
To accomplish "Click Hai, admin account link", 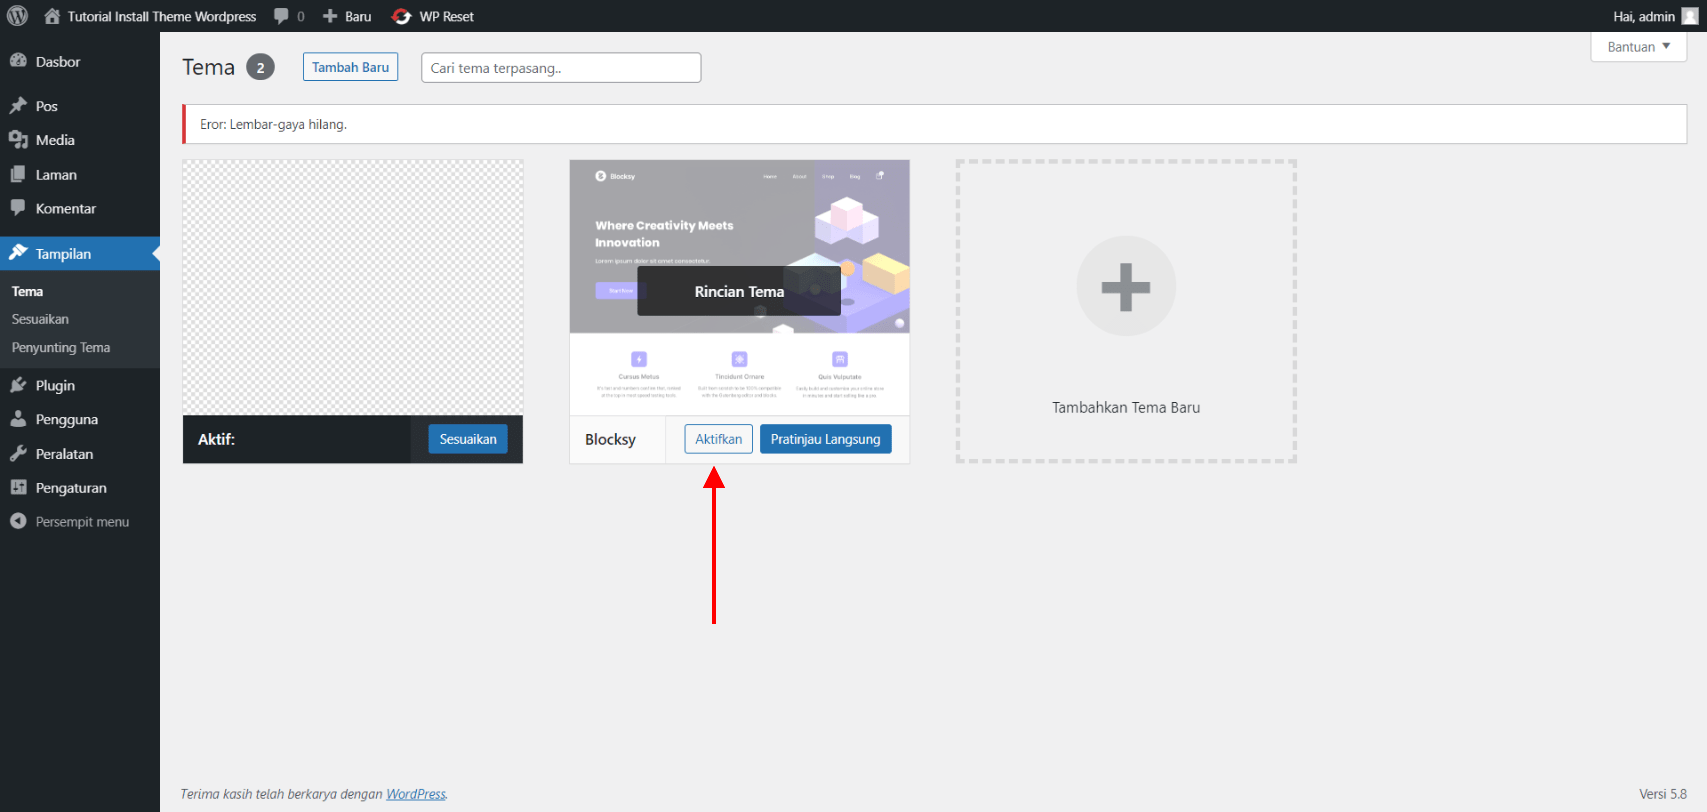I will click(1644, 16).
